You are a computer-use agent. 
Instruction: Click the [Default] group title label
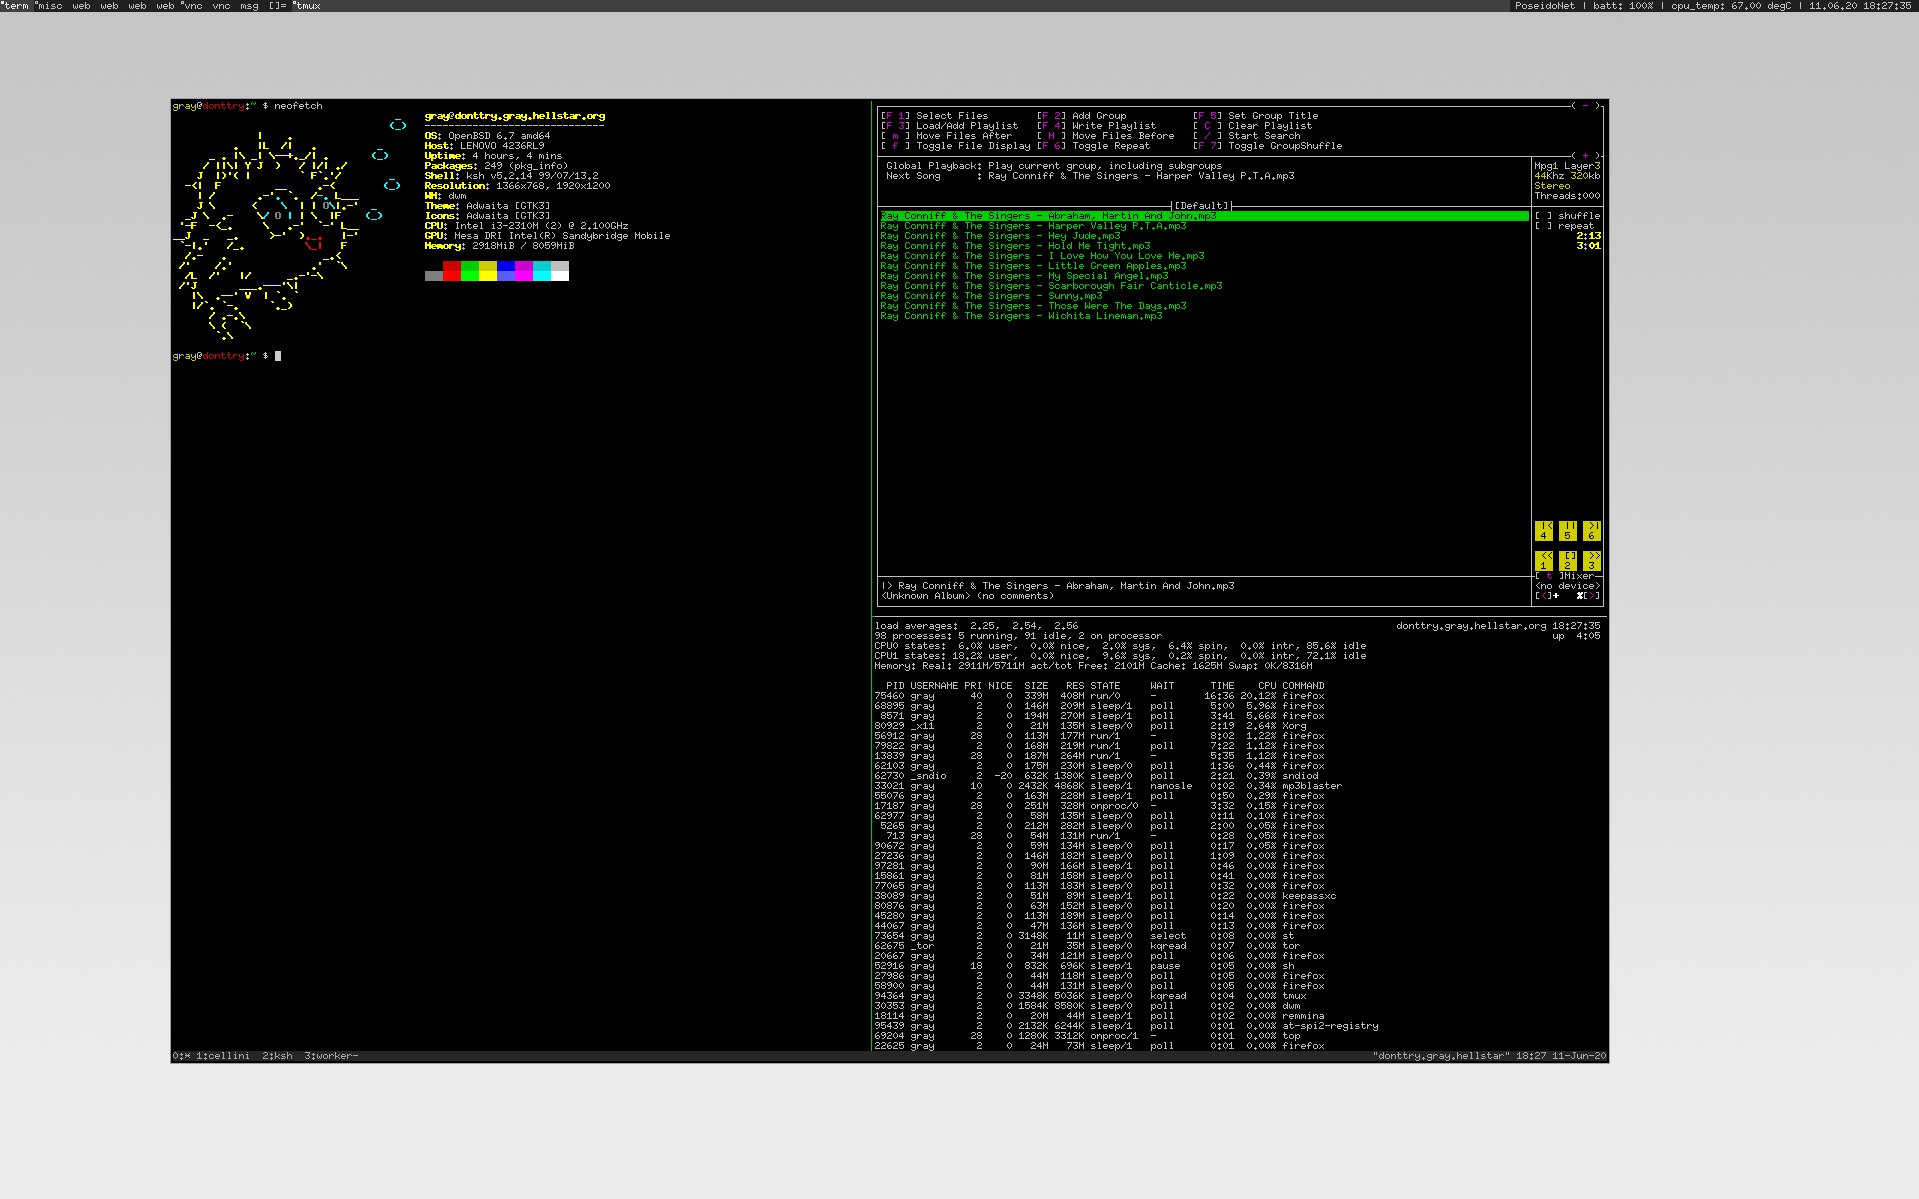[1201, 206]
